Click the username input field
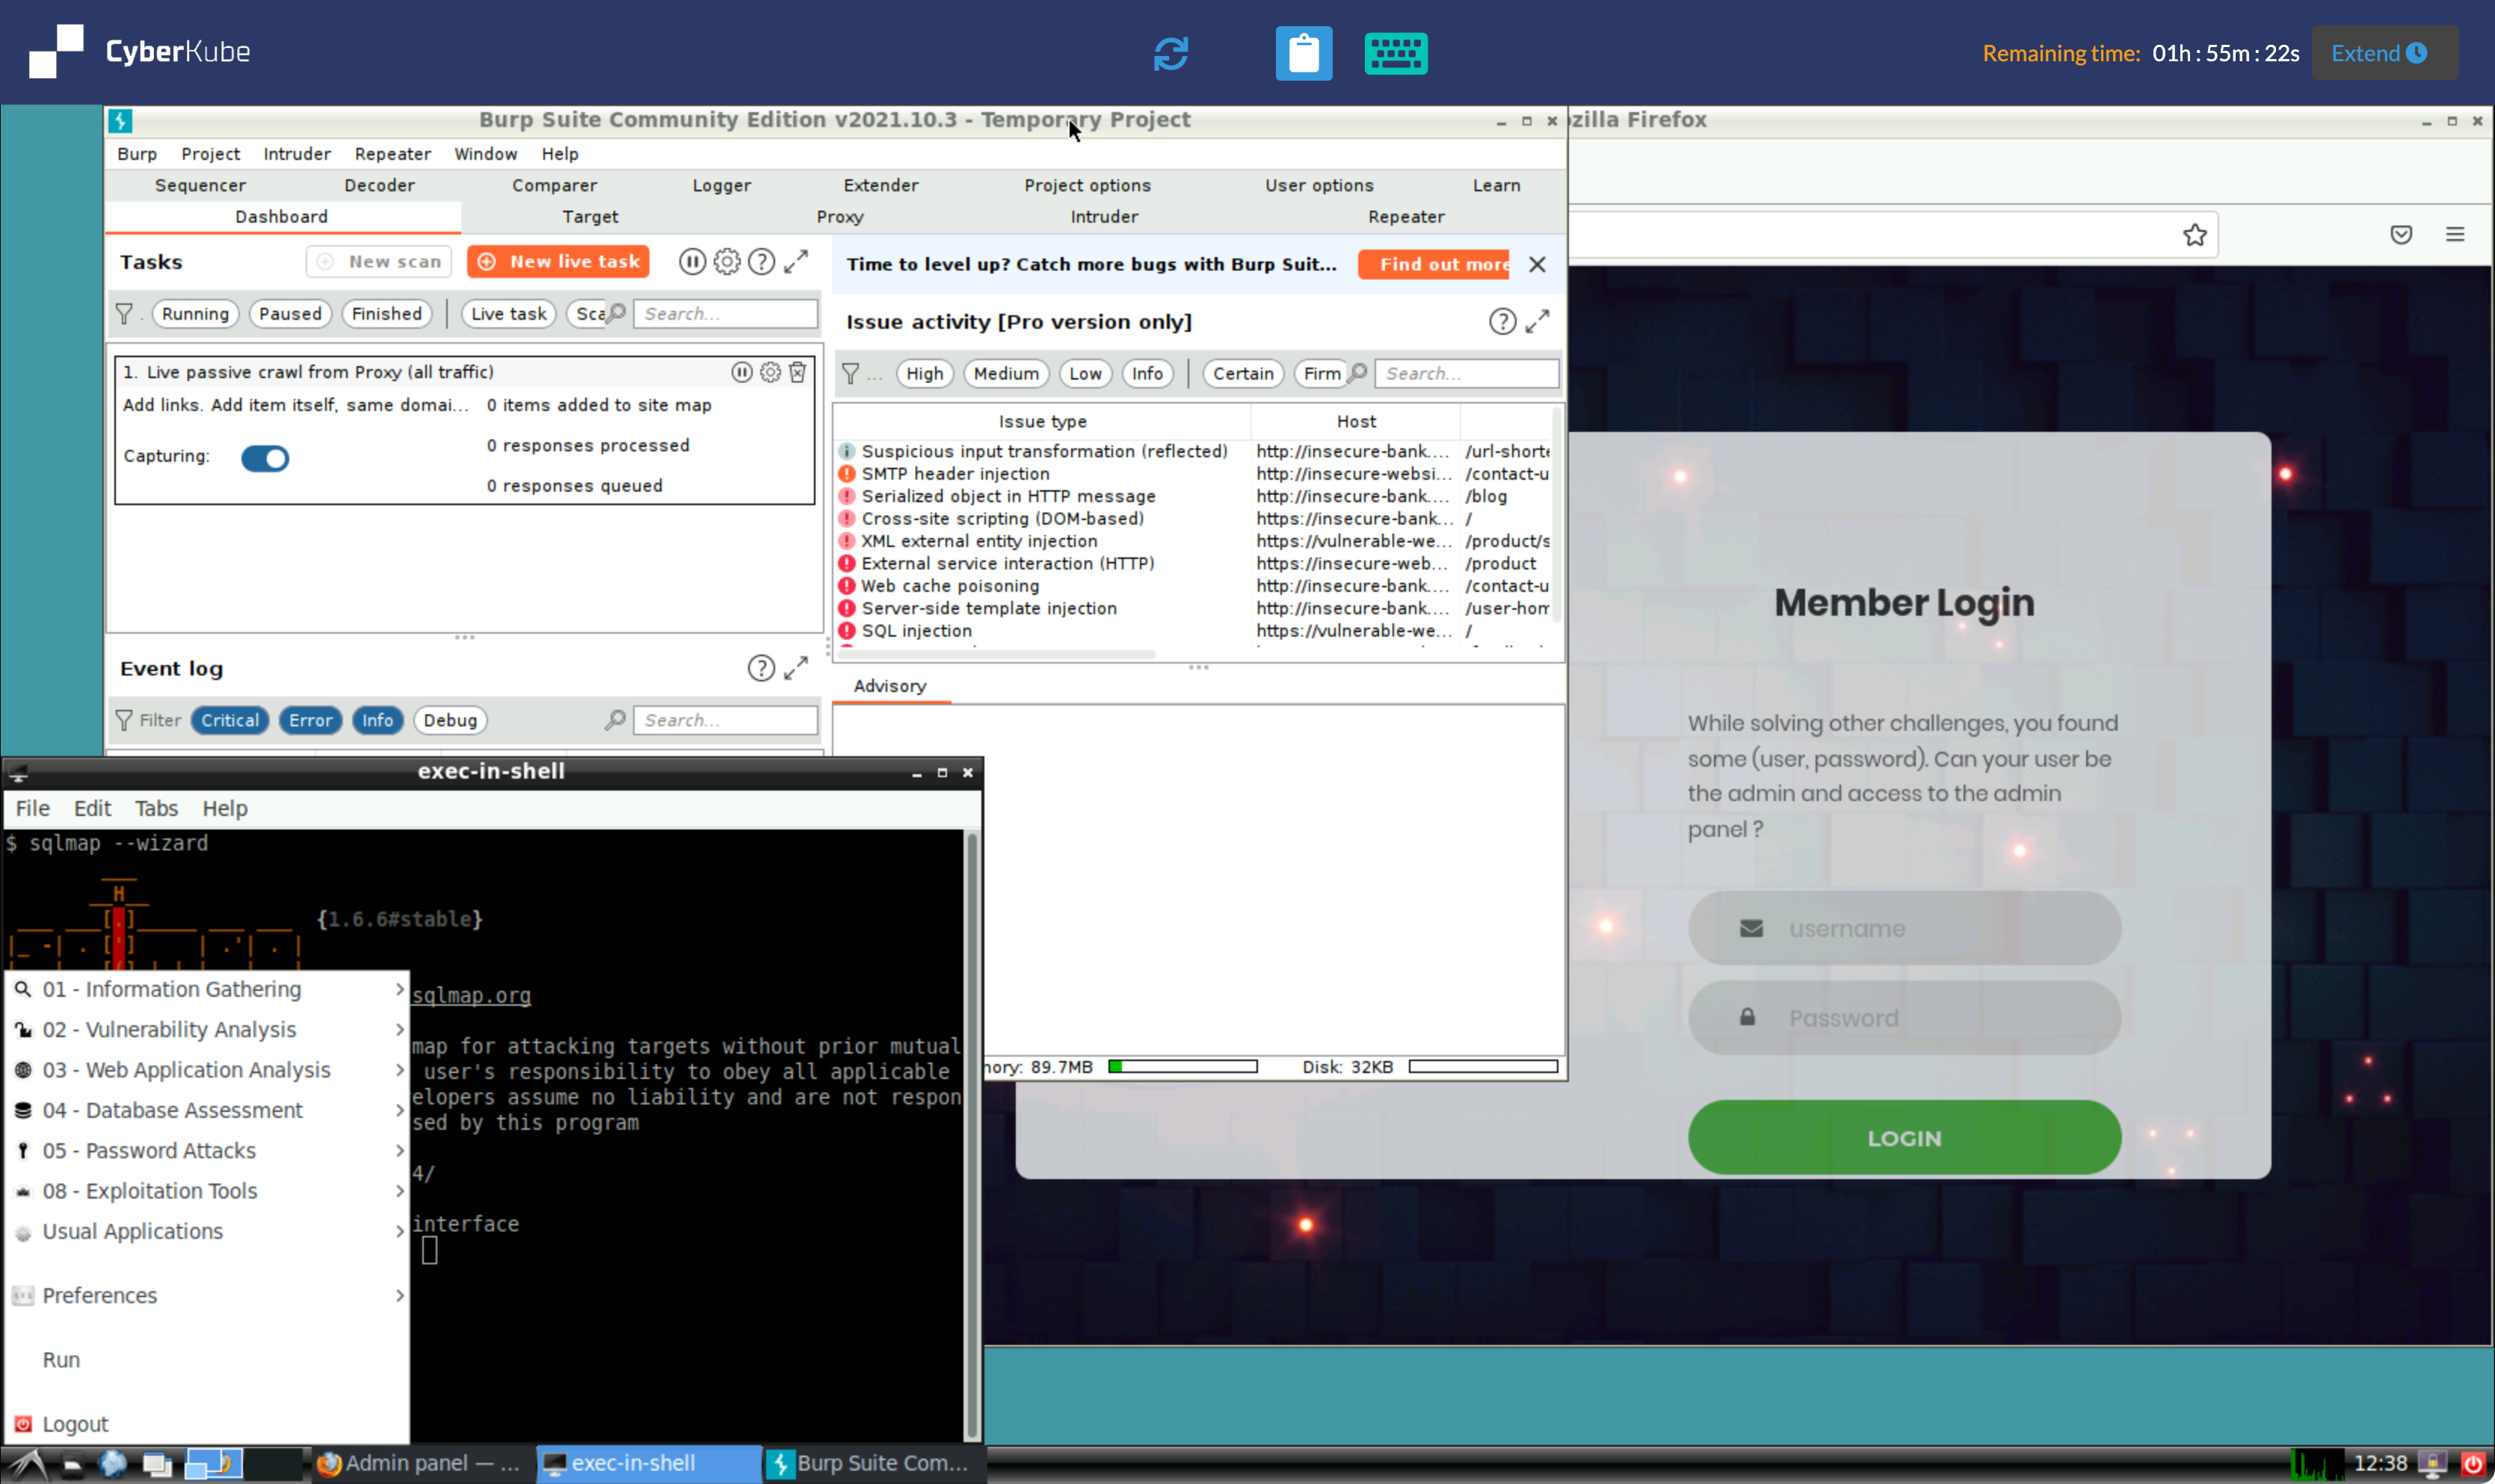This screenshot has height=1484, width=2495. coord(1904,928)
